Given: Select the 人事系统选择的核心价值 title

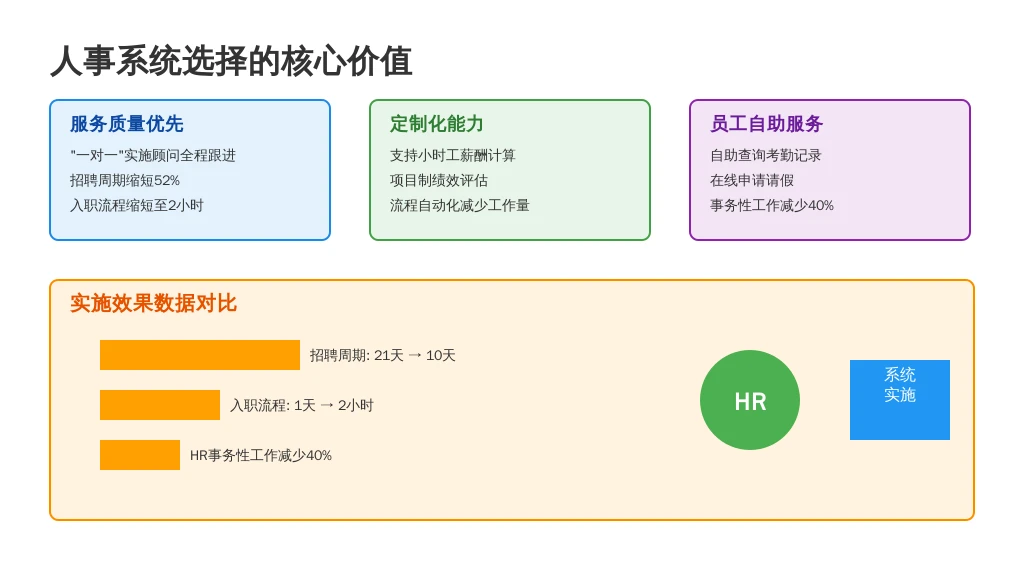Looking at the screenshot, I should [x=236, y=62].
